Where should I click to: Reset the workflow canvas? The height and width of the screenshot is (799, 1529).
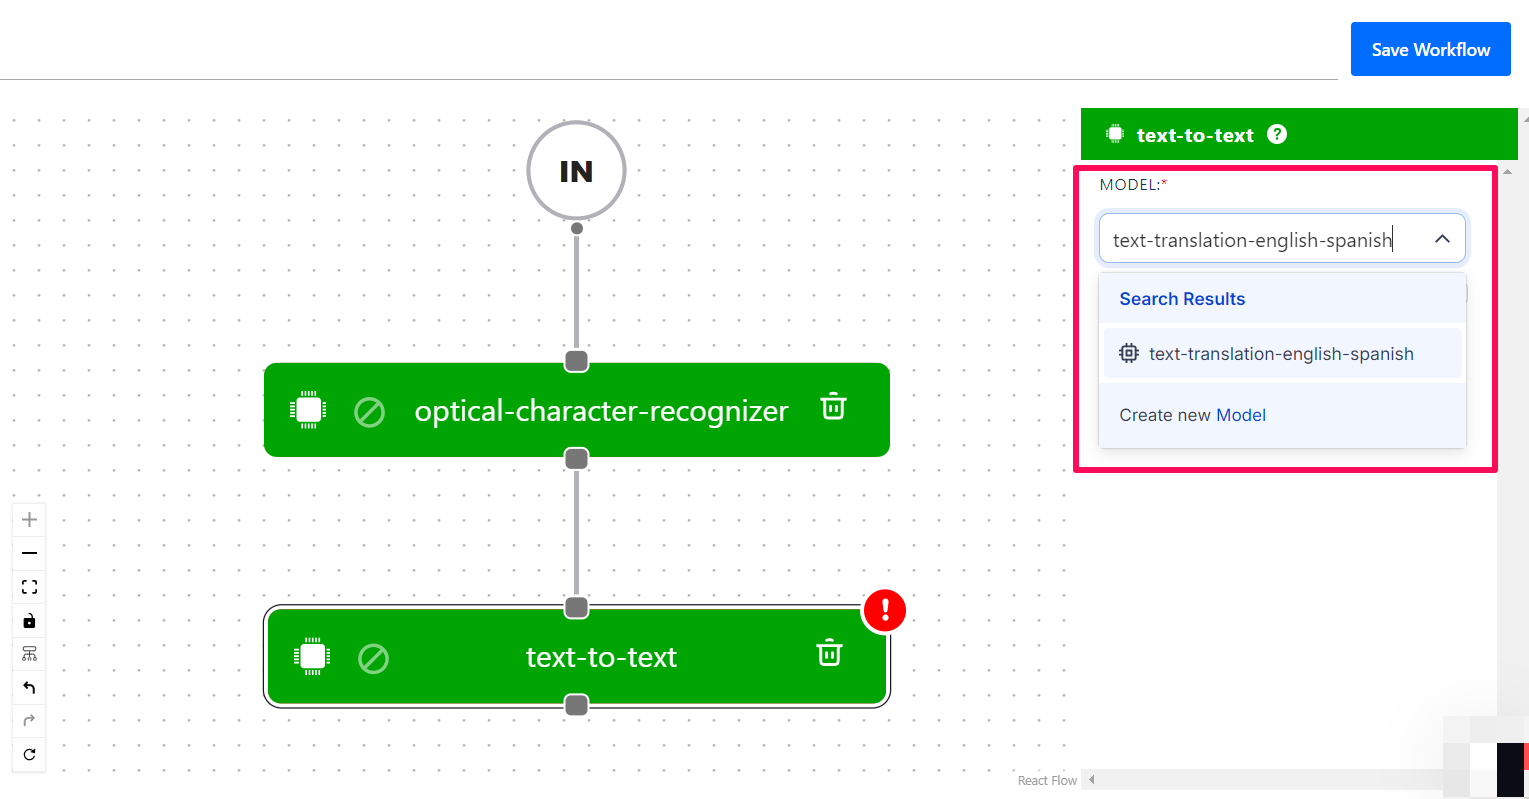tap(29, 754)
